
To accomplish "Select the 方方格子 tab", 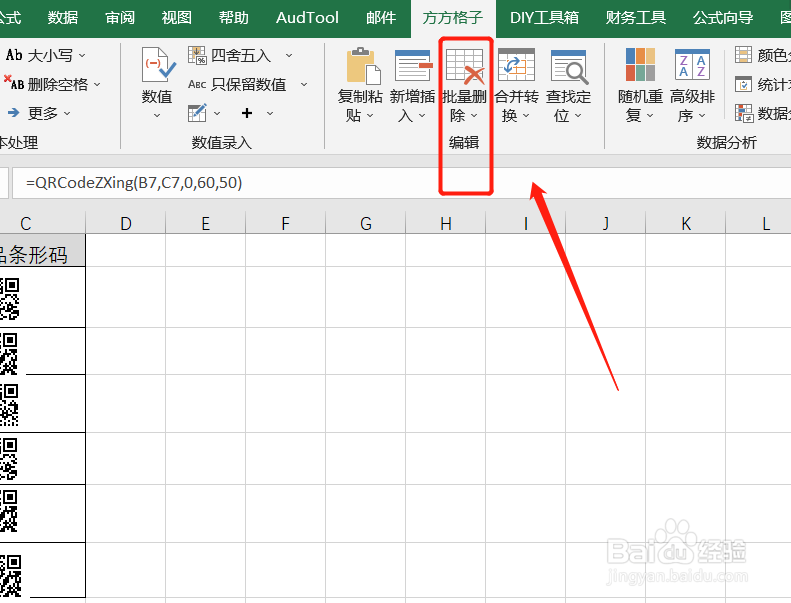I will point(453,18).
